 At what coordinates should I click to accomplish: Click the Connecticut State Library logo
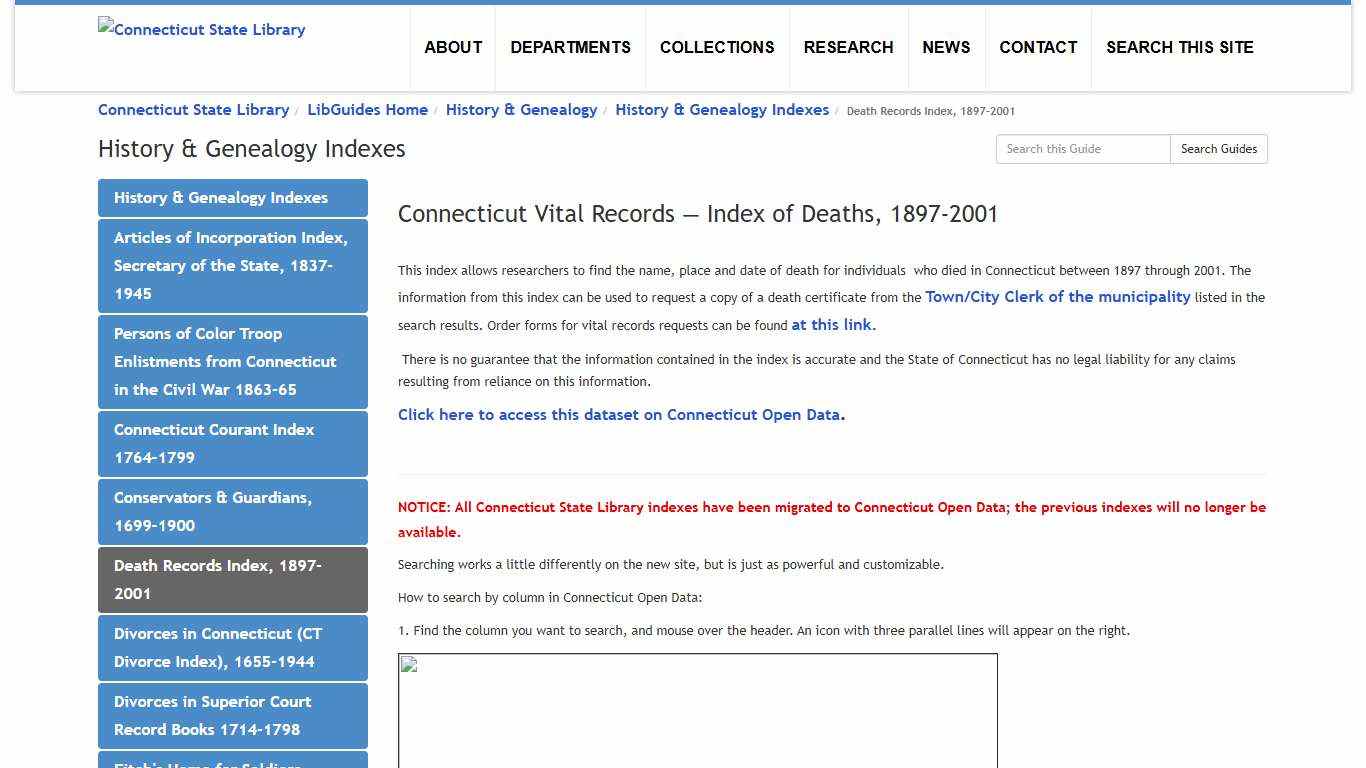201,29
